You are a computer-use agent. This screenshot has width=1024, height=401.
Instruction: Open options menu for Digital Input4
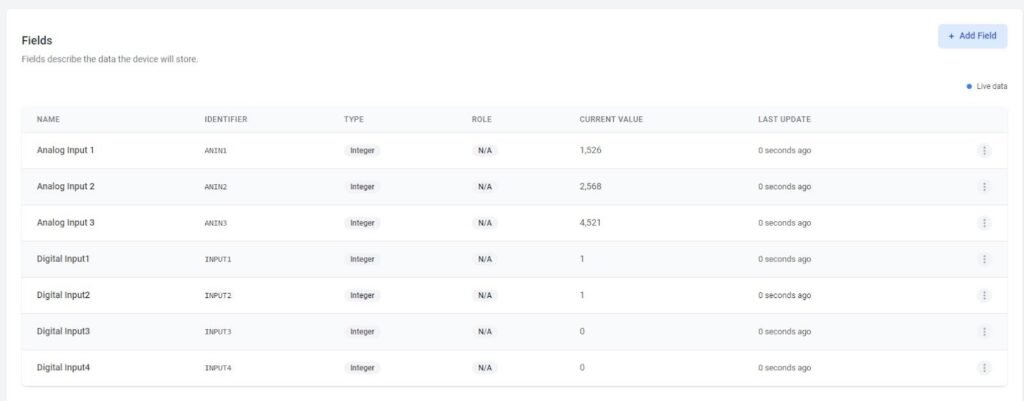pyautogui.click(x=984, y=368)
